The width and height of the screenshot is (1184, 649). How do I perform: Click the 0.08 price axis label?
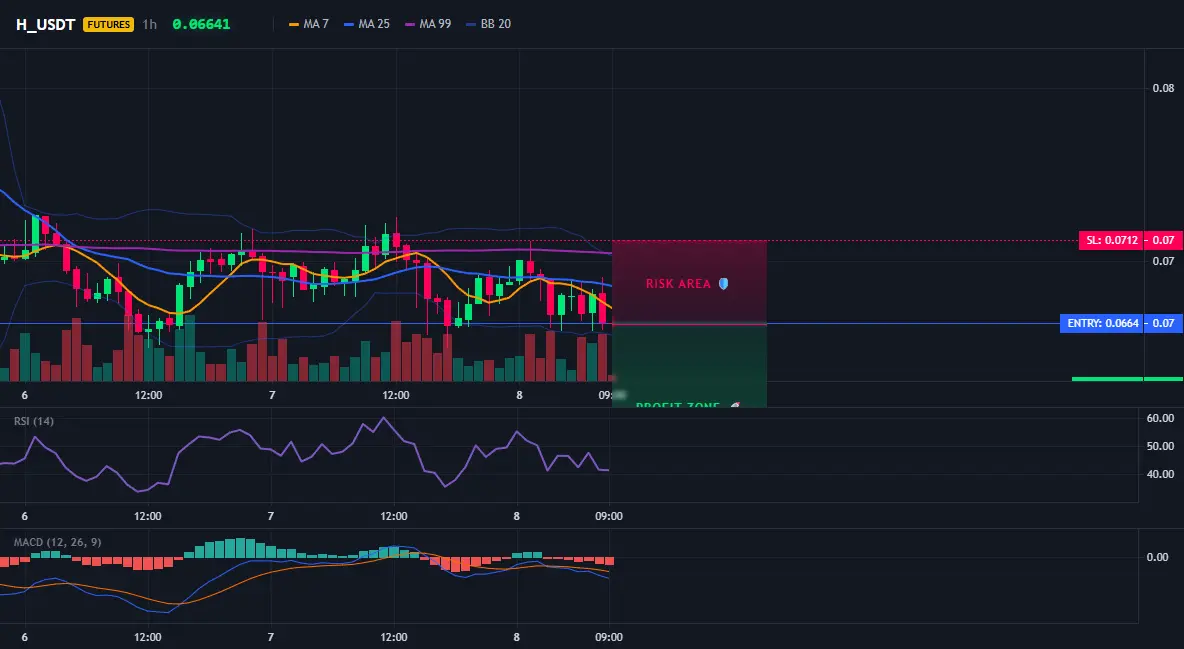coord(1164,88)
